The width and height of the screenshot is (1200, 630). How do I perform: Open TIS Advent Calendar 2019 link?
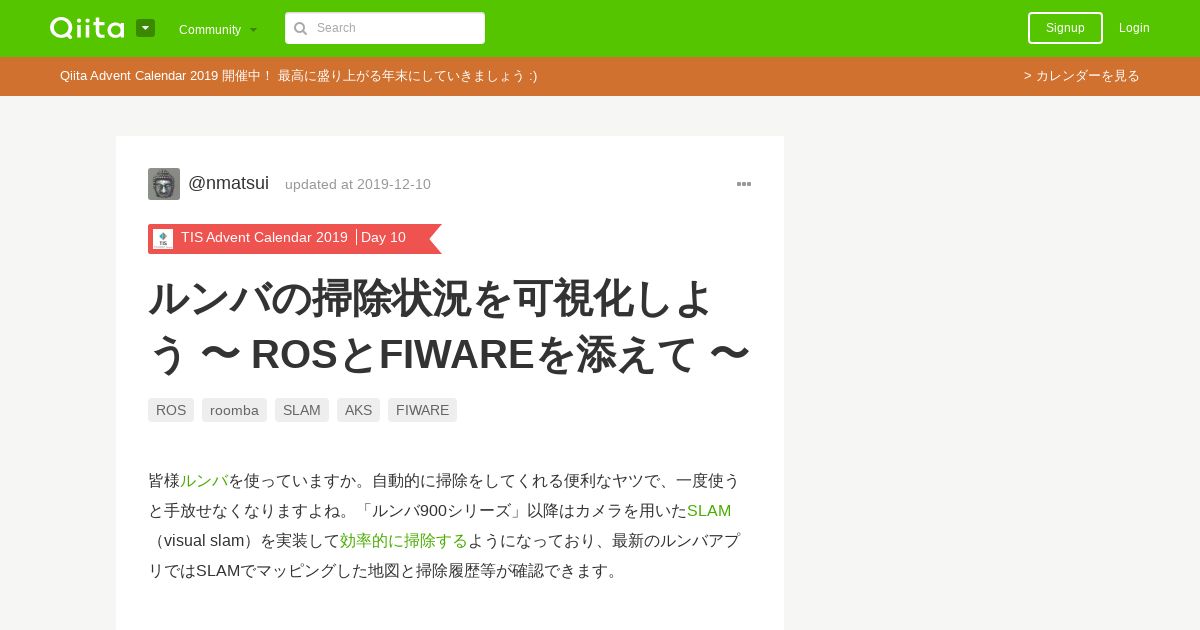tap(264, 238)
